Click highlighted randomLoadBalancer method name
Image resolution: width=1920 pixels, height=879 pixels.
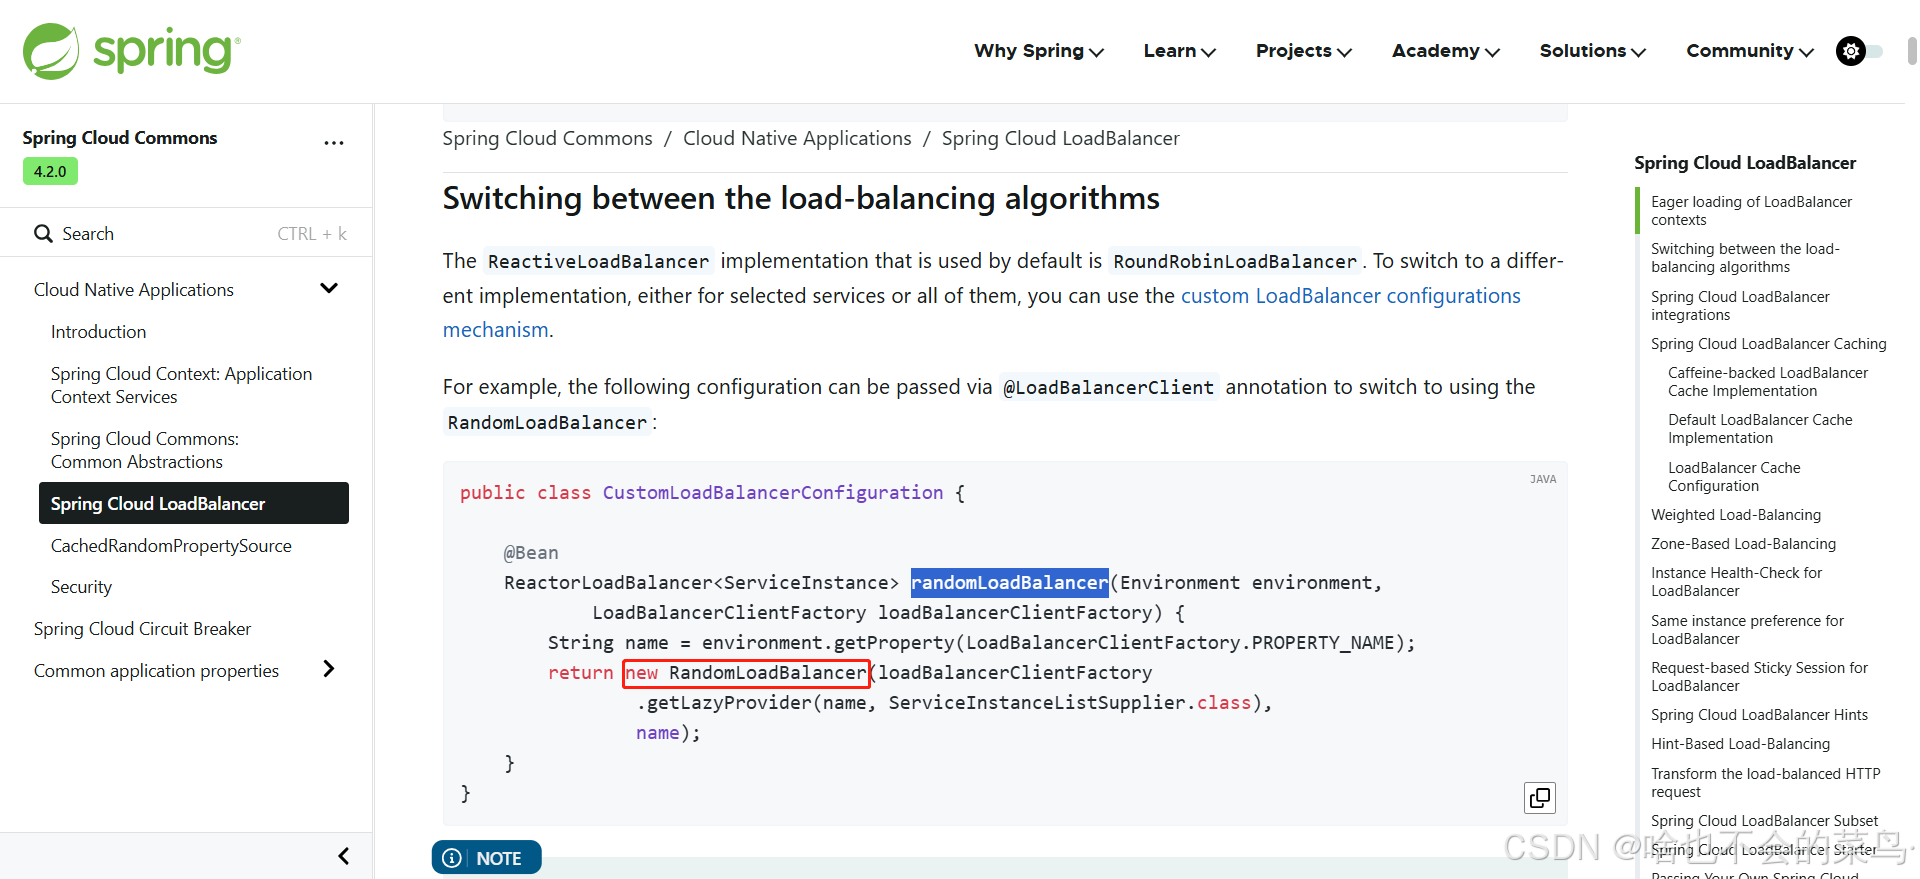(x=1009, y=583)
